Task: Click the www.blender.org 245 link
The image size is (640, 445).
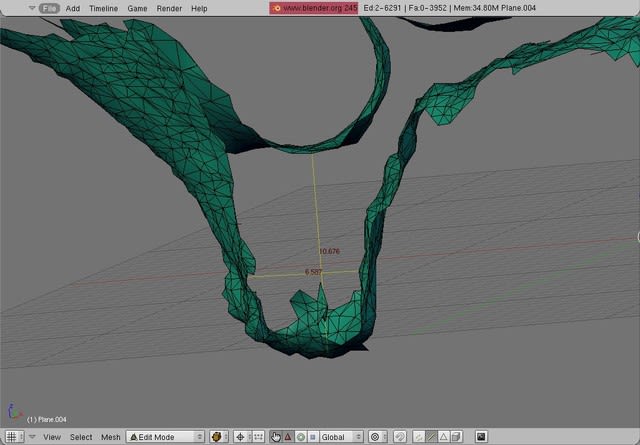Action: pyautogui.click(x=313, y=8)
